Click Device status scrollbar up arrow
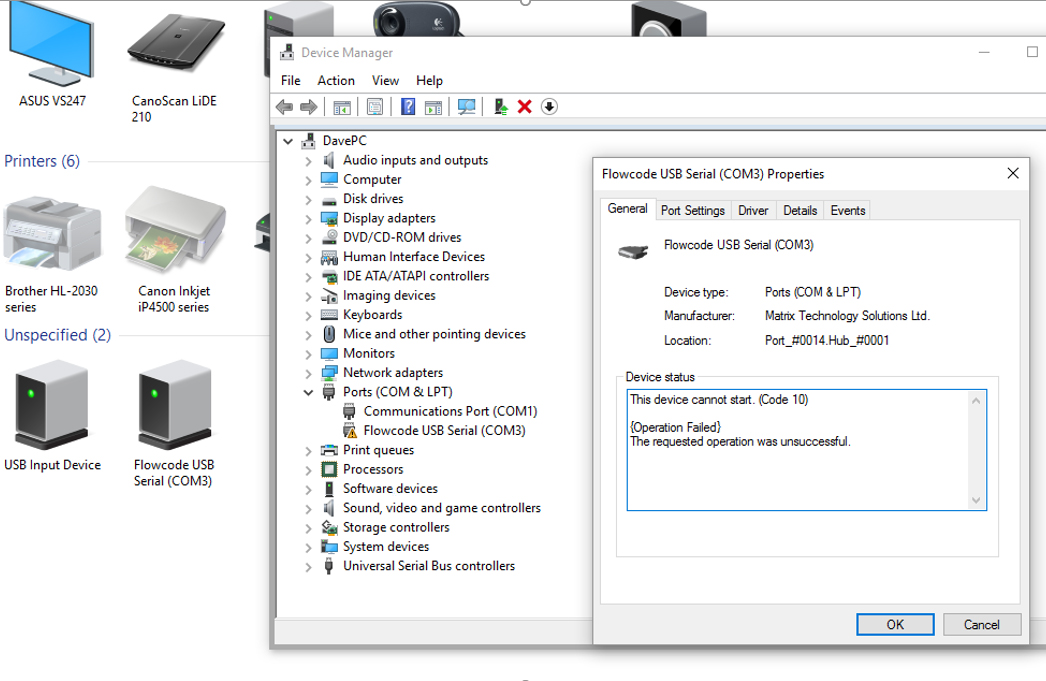1046x681 pixels. (977, 401)
